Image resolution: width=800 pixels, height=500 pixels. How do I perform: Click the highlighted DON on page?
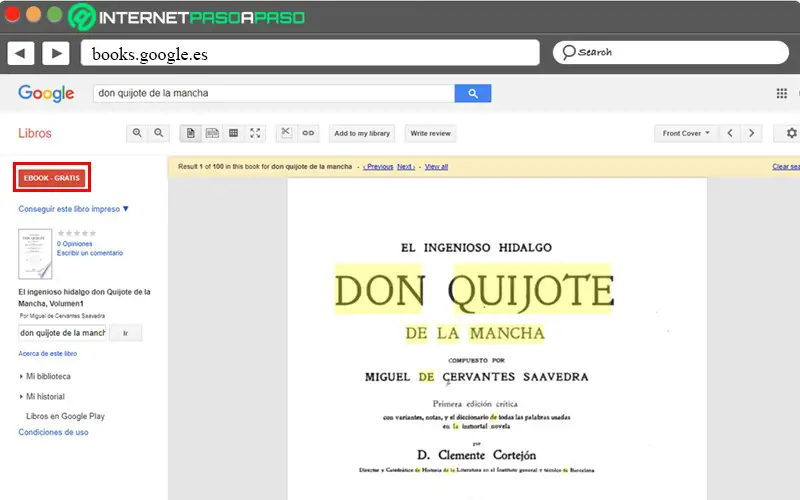pyautogui.click(x=379, y=290)
